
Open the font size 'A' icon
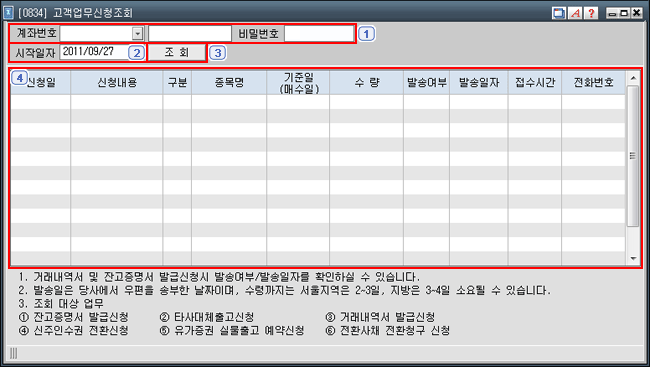coord(575,13)
